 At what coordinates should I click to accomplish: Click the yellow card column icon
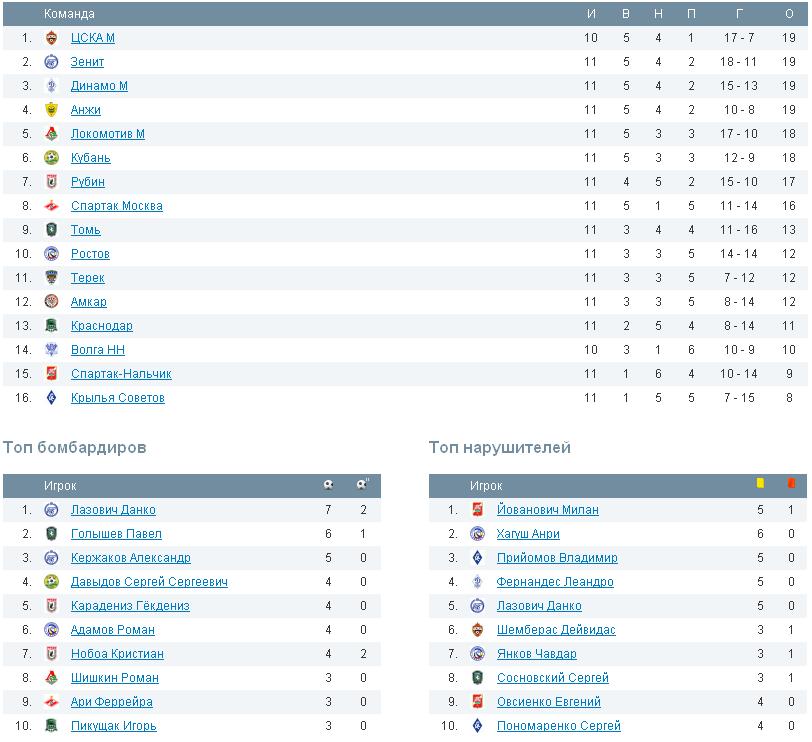pyautogui.click(x=760, y=484)
